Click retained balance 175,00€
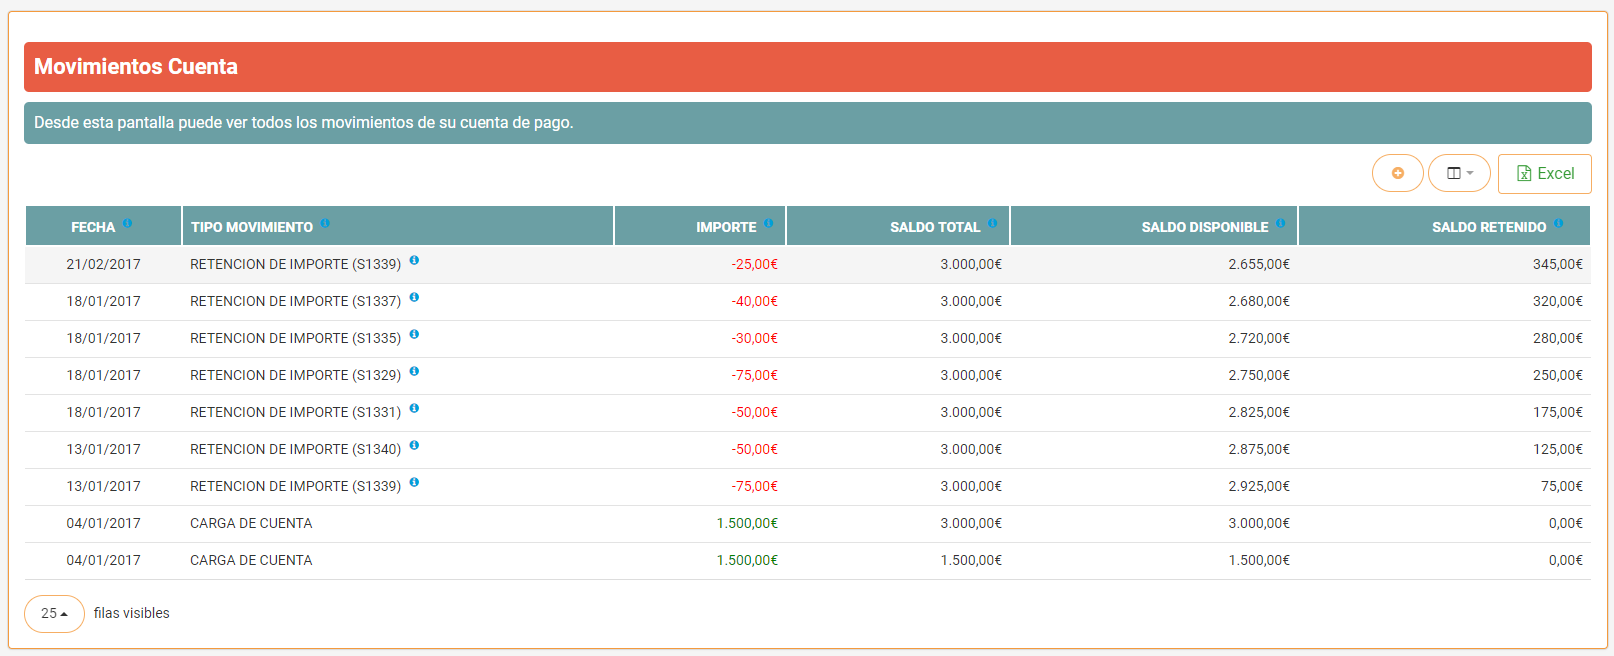 pos(1558,412)
